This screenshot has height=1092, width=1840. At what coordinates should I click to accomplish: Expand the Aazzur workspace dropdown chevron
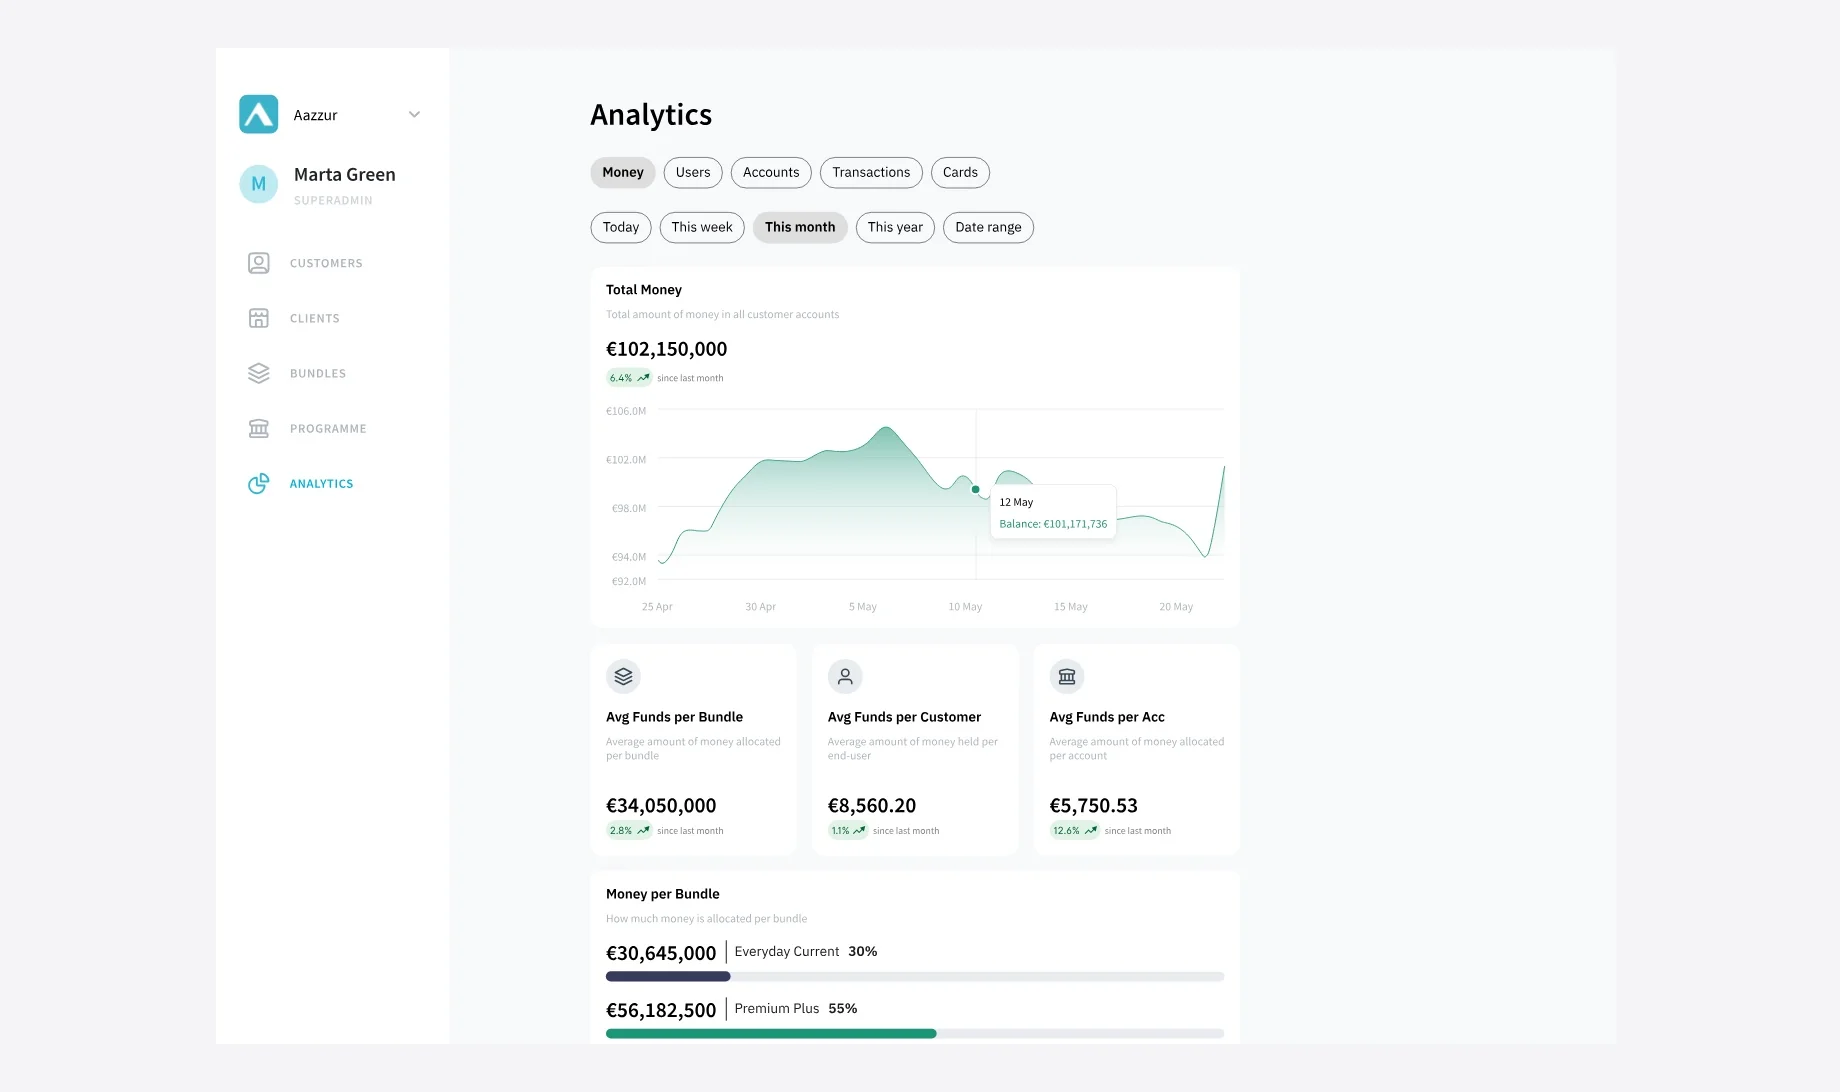point(414,114)
